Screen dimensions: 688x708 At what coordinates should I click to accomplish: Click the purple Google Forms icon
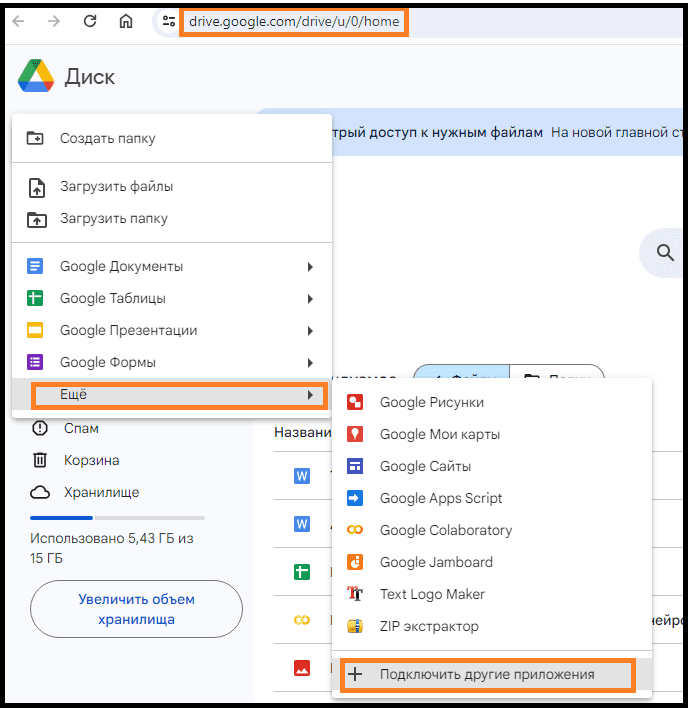(35, 362)
